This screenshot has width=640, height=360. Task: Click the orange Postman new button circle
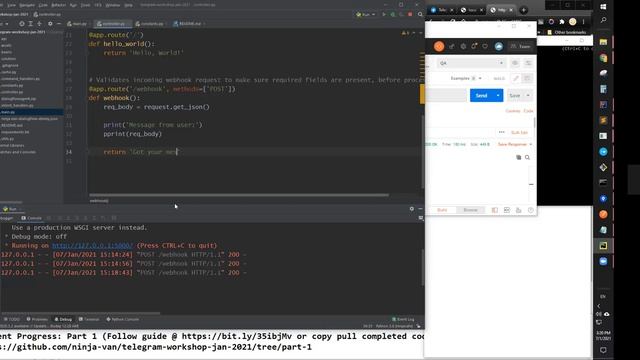pos(439,46)
